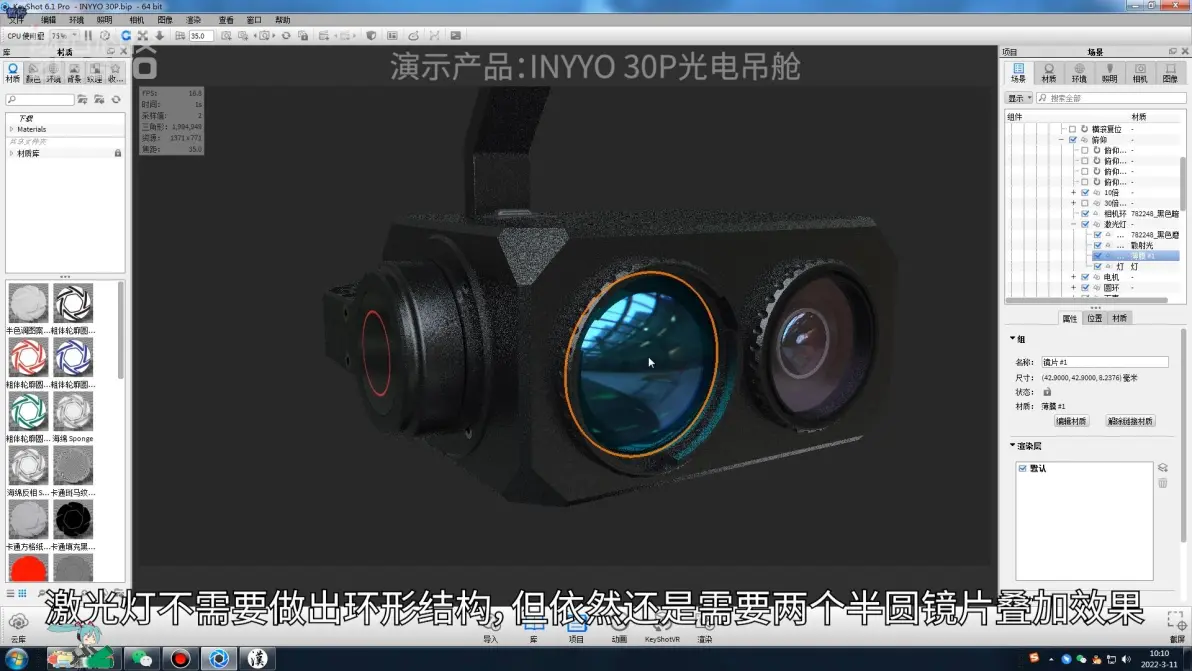1192x671 pixels.
Task: Expand the 电机 tree node
Action: pyautogui.click(x=1073, y=277)
